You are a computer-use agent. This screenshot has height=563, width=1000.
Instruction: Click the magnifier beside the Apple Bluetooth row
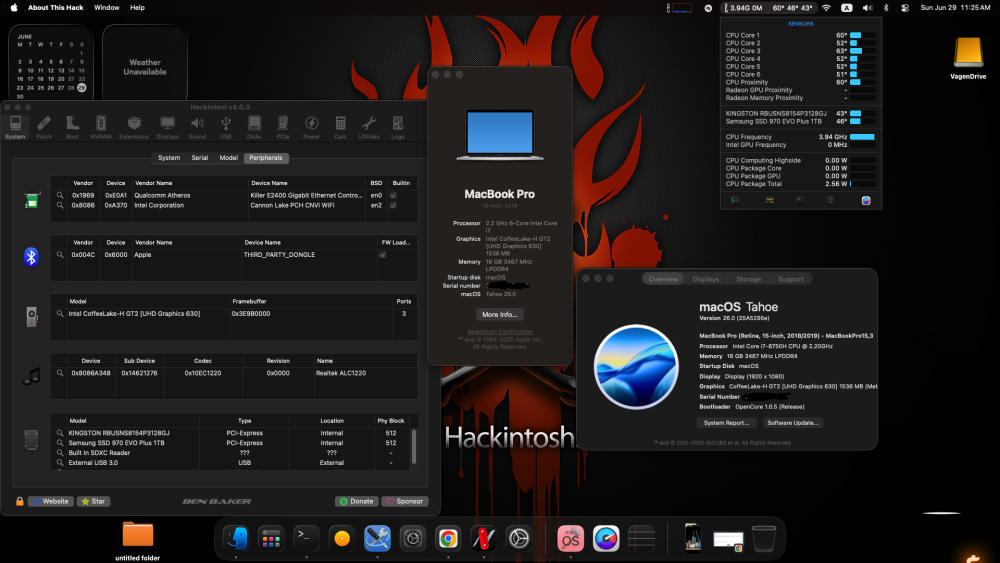[60, 254]
